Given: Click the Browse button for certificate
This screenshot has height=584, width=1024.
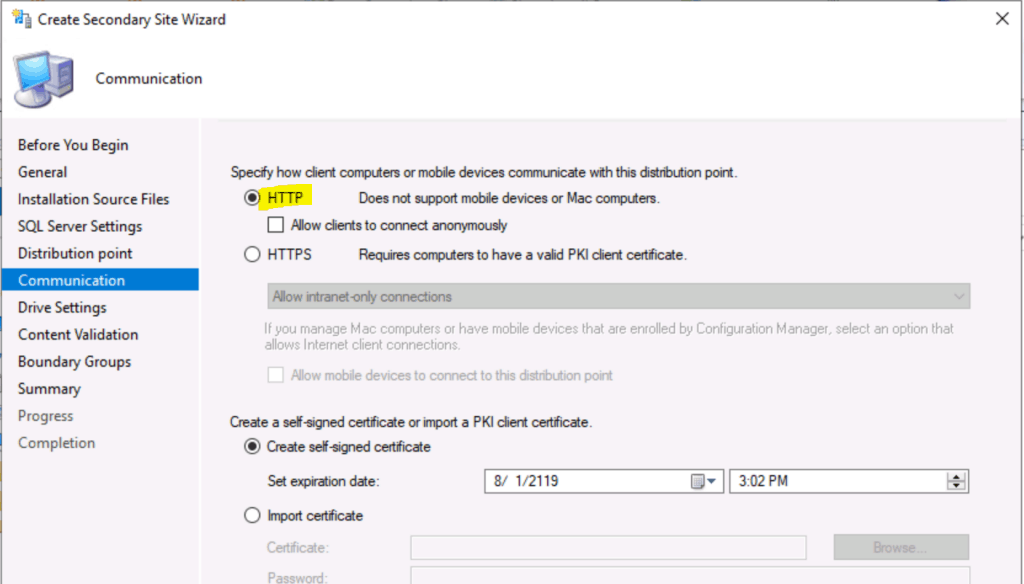Looking at the screenshot, I should [x=901, y=547].
